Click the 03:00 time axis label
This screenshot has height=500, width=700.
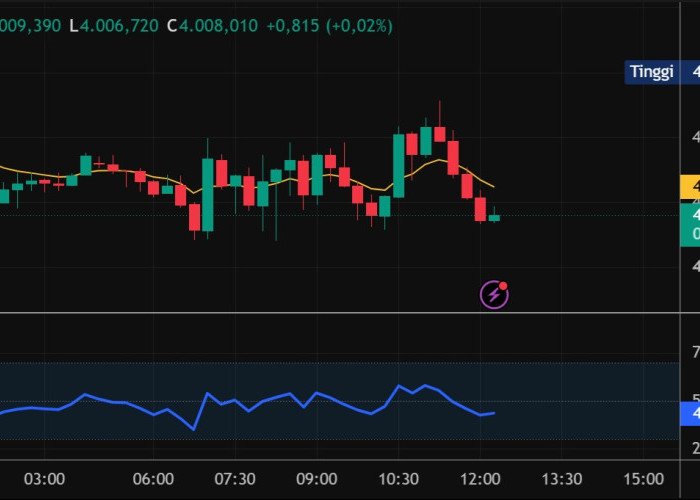pyautogui.click(x=44, y=479)
